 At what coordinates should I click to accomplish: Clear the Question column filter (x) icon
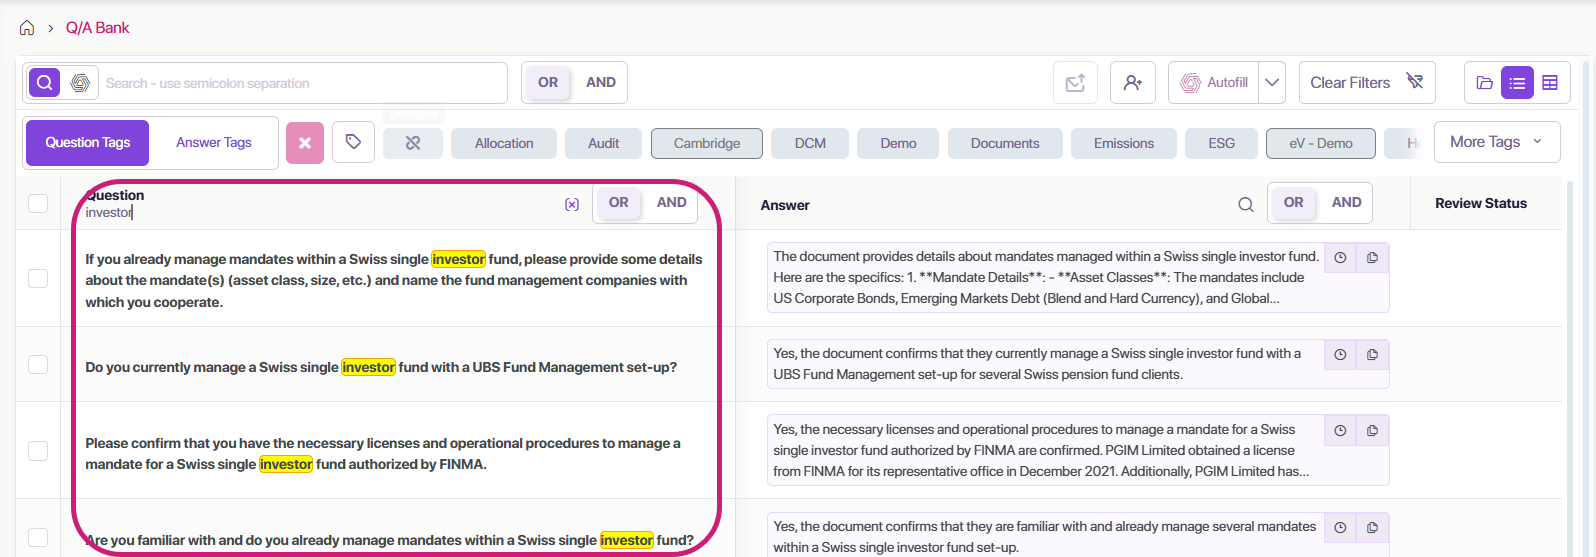(572, 204)
